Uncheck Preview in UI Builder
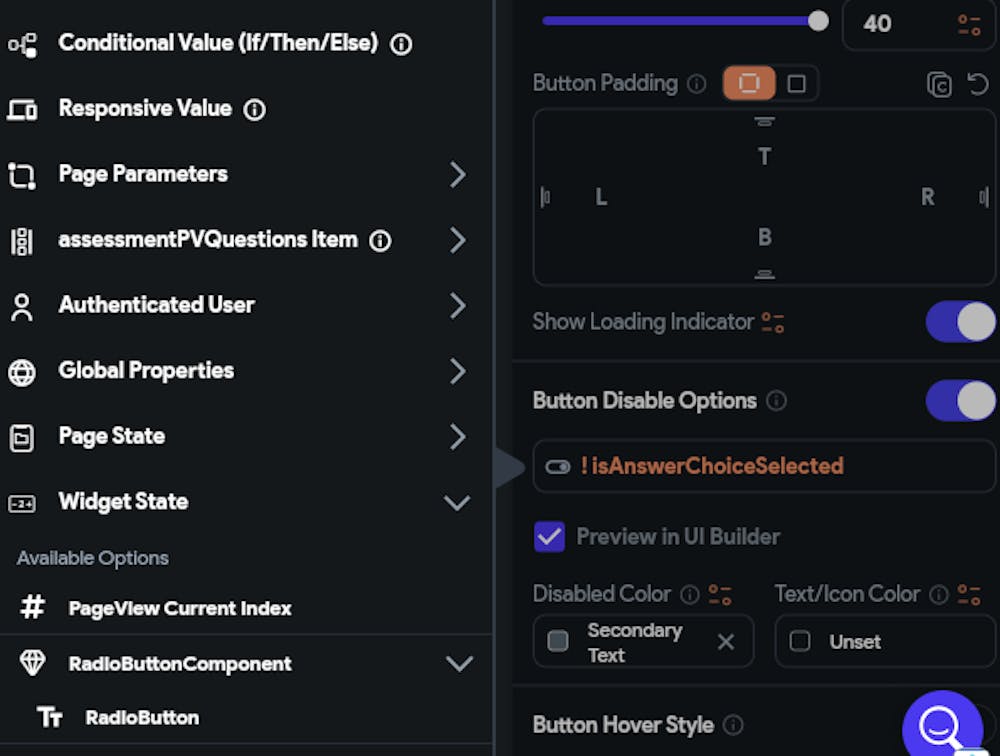Viewport: 1000px width, 756px height. 550,537
